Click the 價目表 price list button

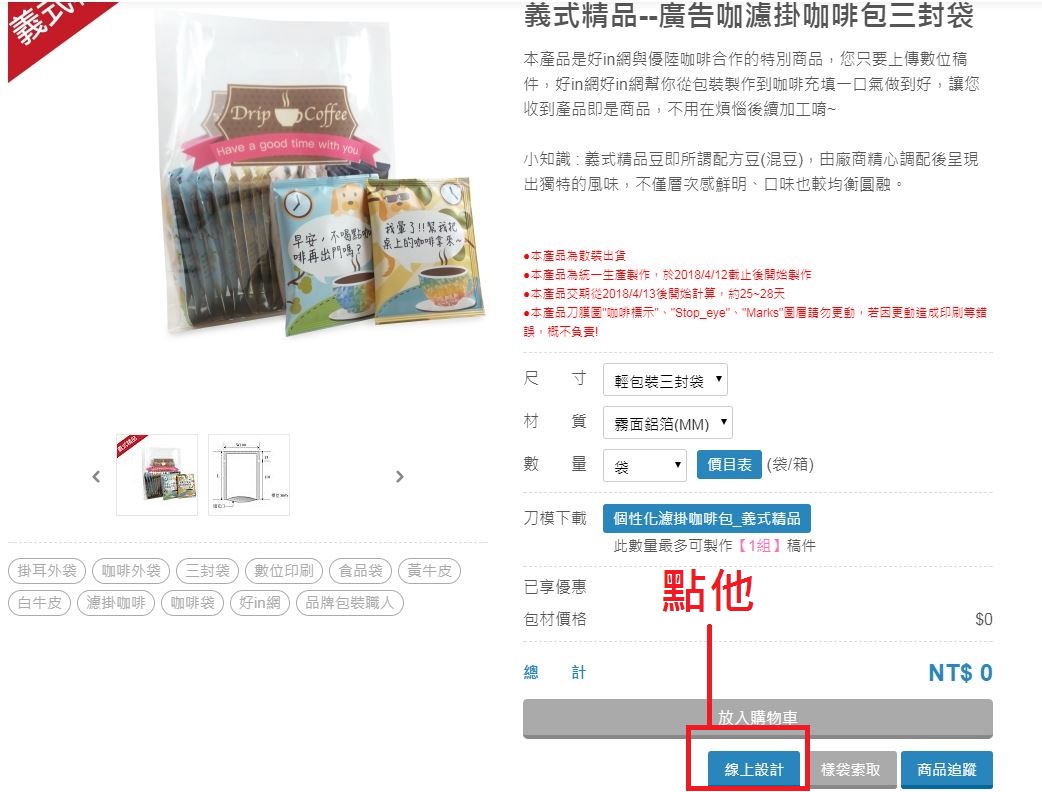pyautogui.click(x=729, y=464)
